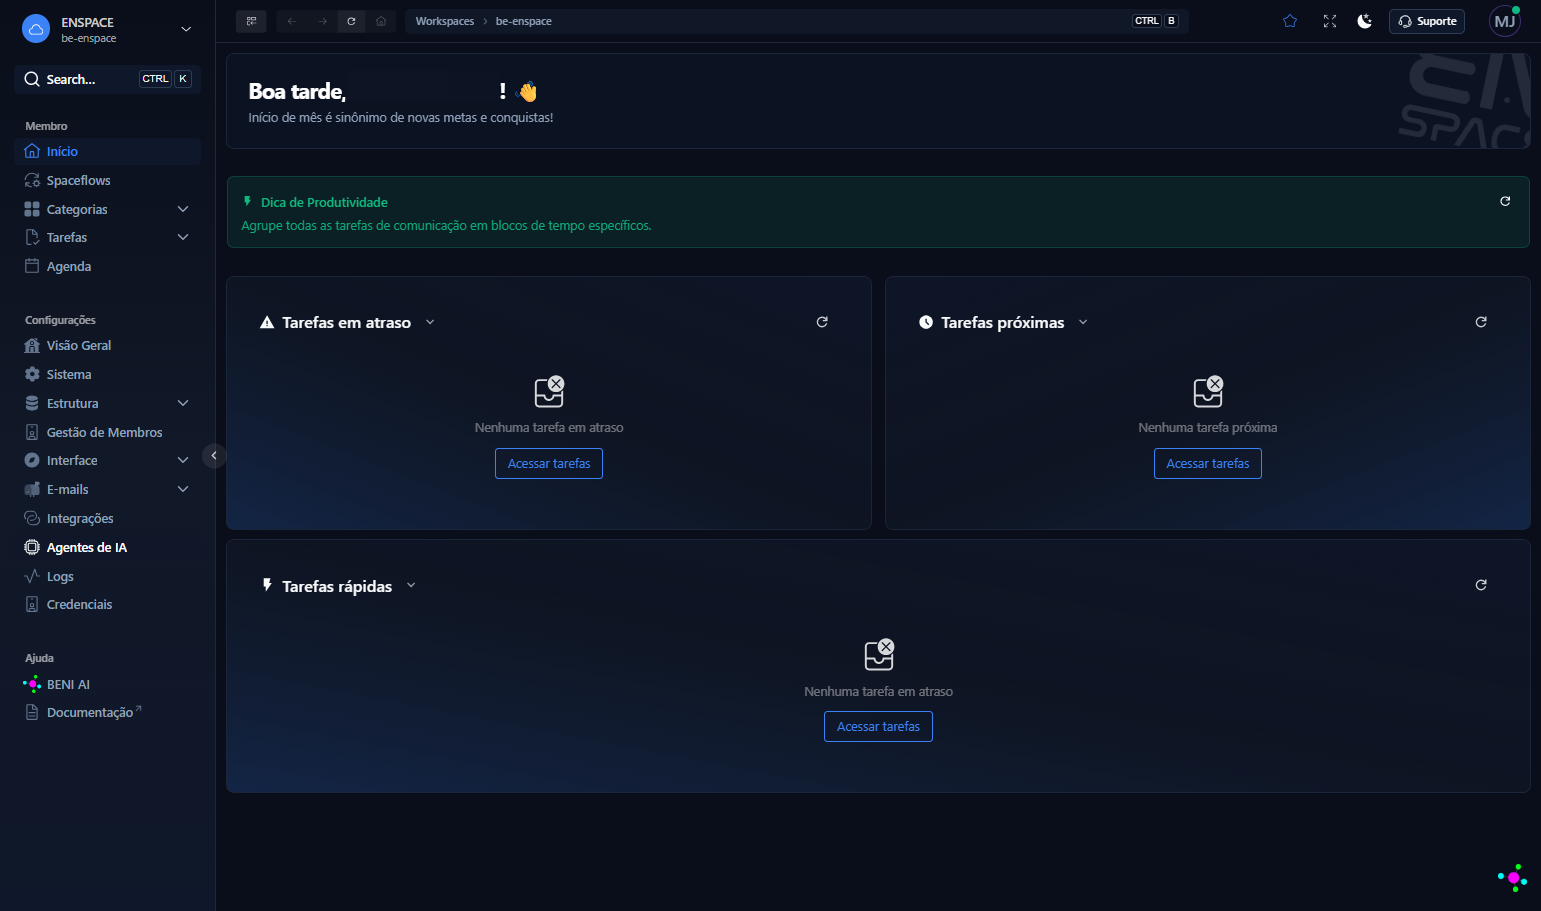The image size is (1541, 911).
Task: Go home via the top bar house icon
Action: tap(381, 21)
